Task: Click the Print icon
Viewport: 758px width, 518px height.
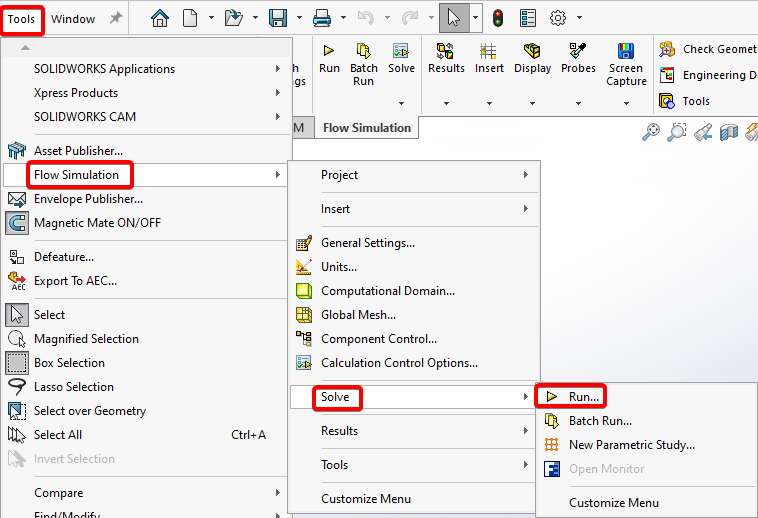Action: point(321,18)
